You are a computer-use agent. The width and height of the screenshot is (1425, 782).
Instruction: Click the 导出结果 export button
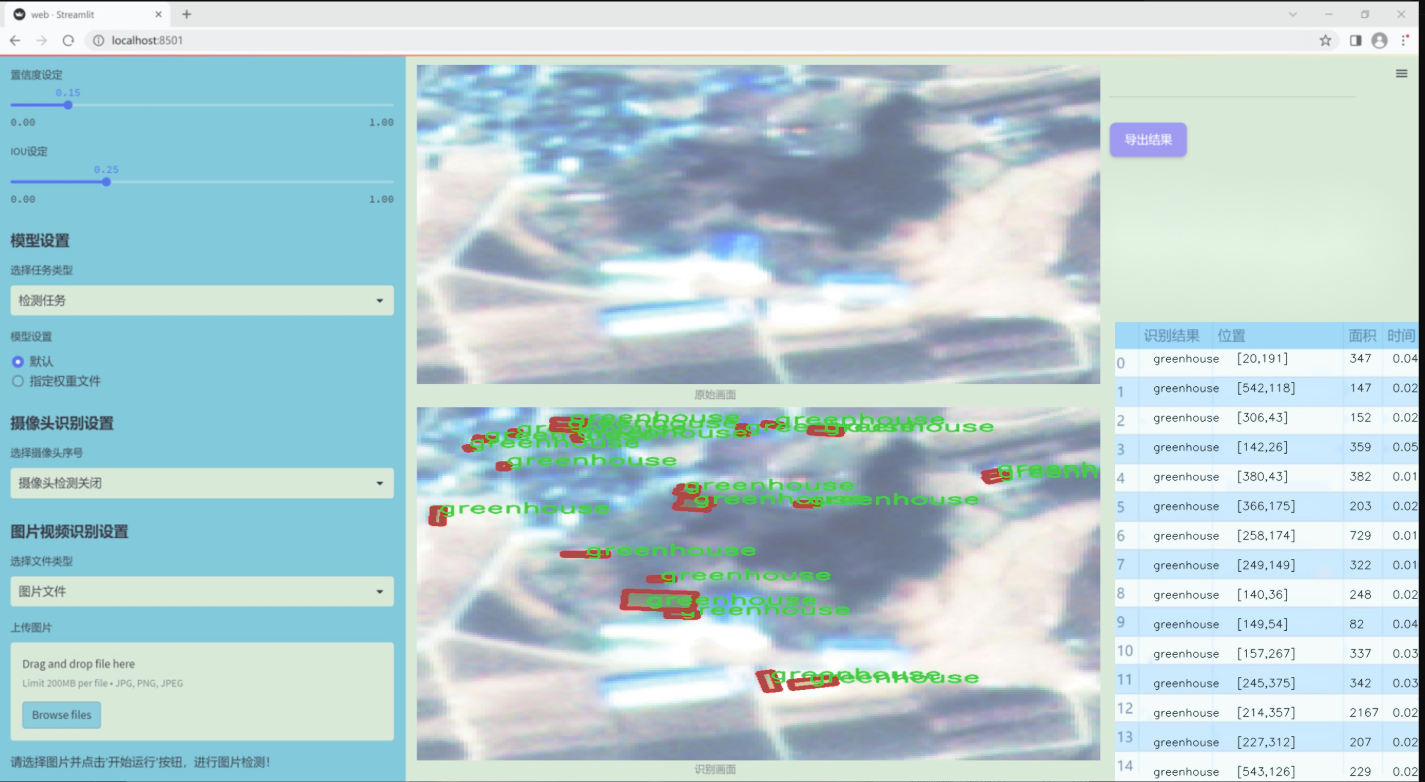[x=1148, y=140]
